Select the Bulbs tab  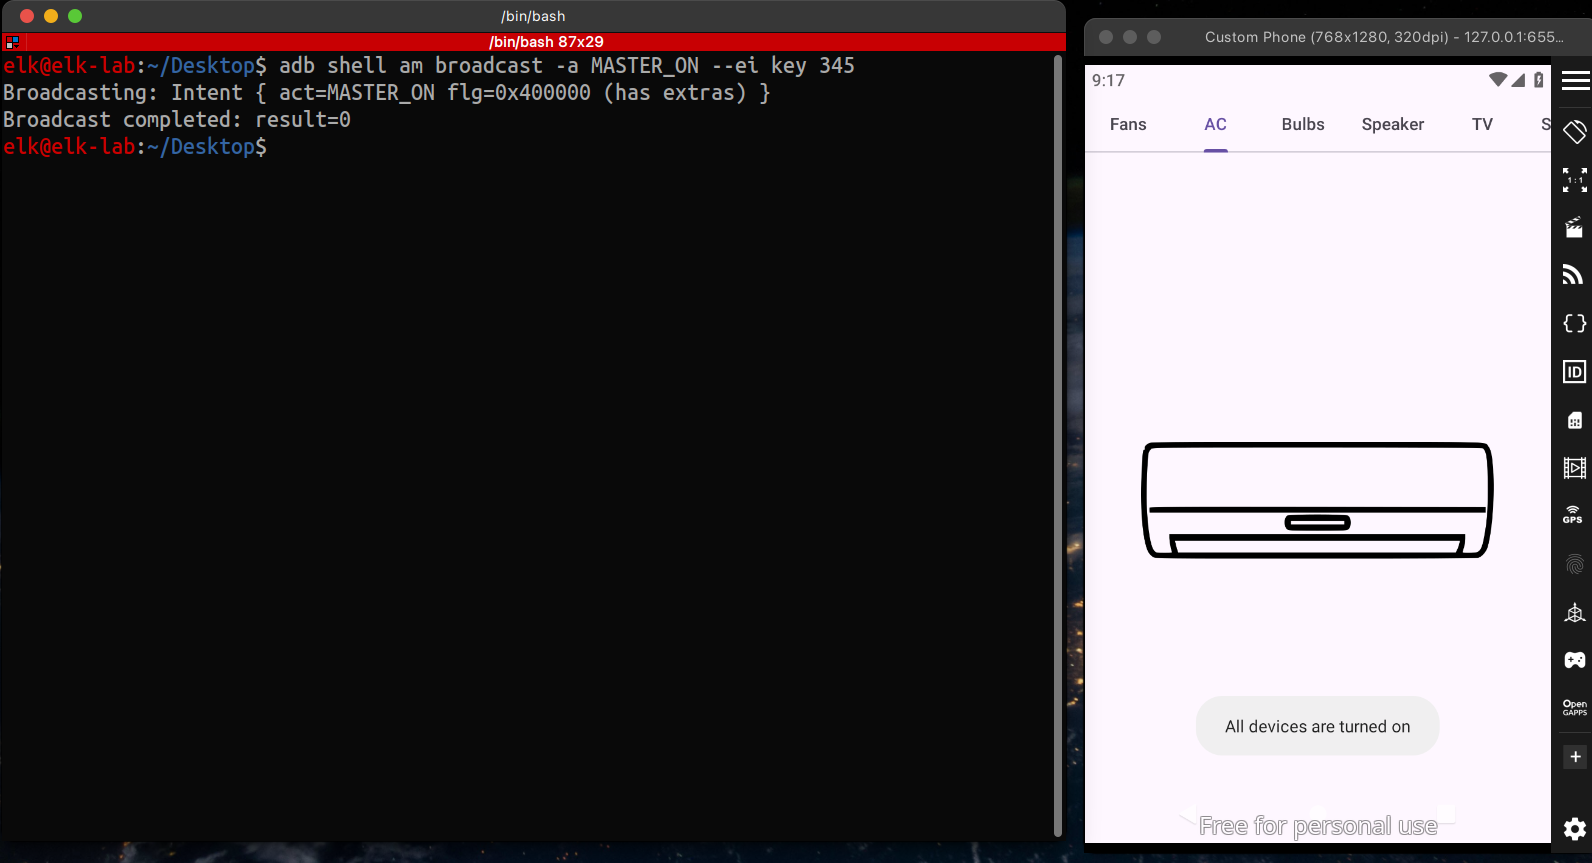(1302, 124)
